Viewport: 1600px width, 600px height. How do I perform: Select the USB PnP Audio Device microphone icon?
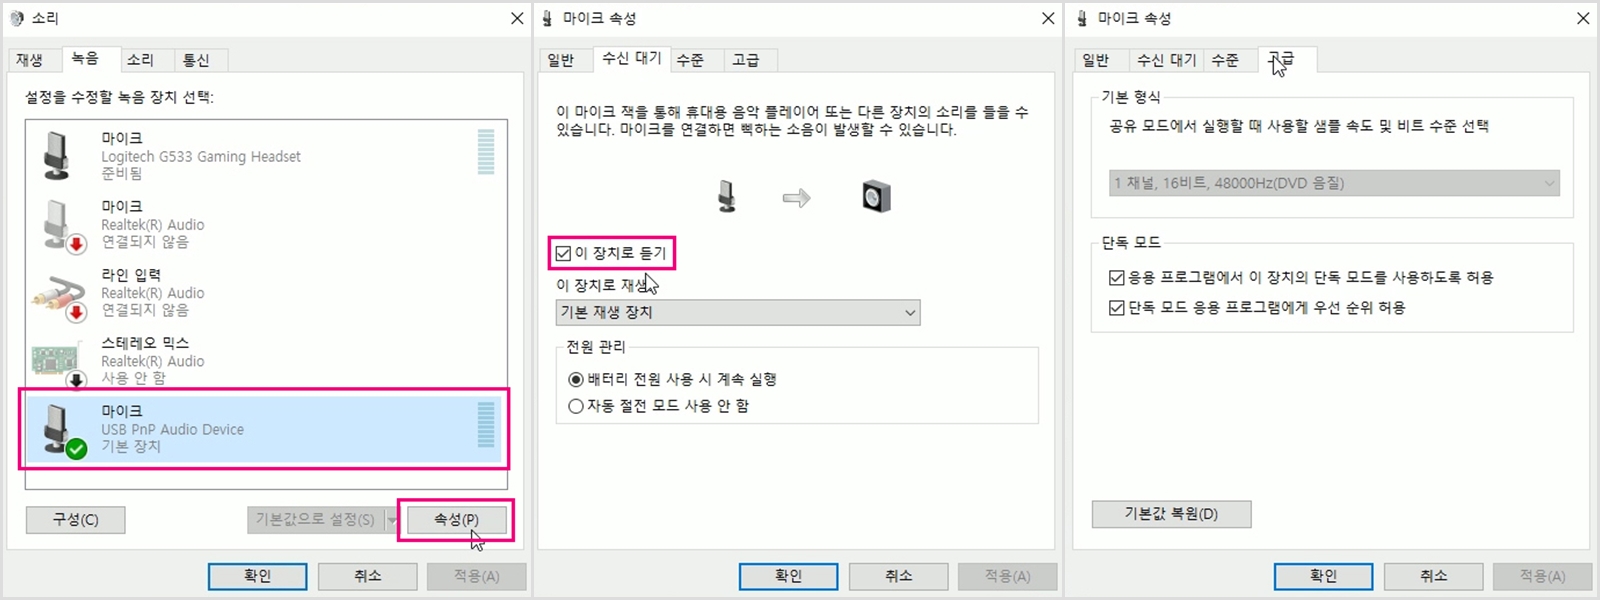(62, 430)
